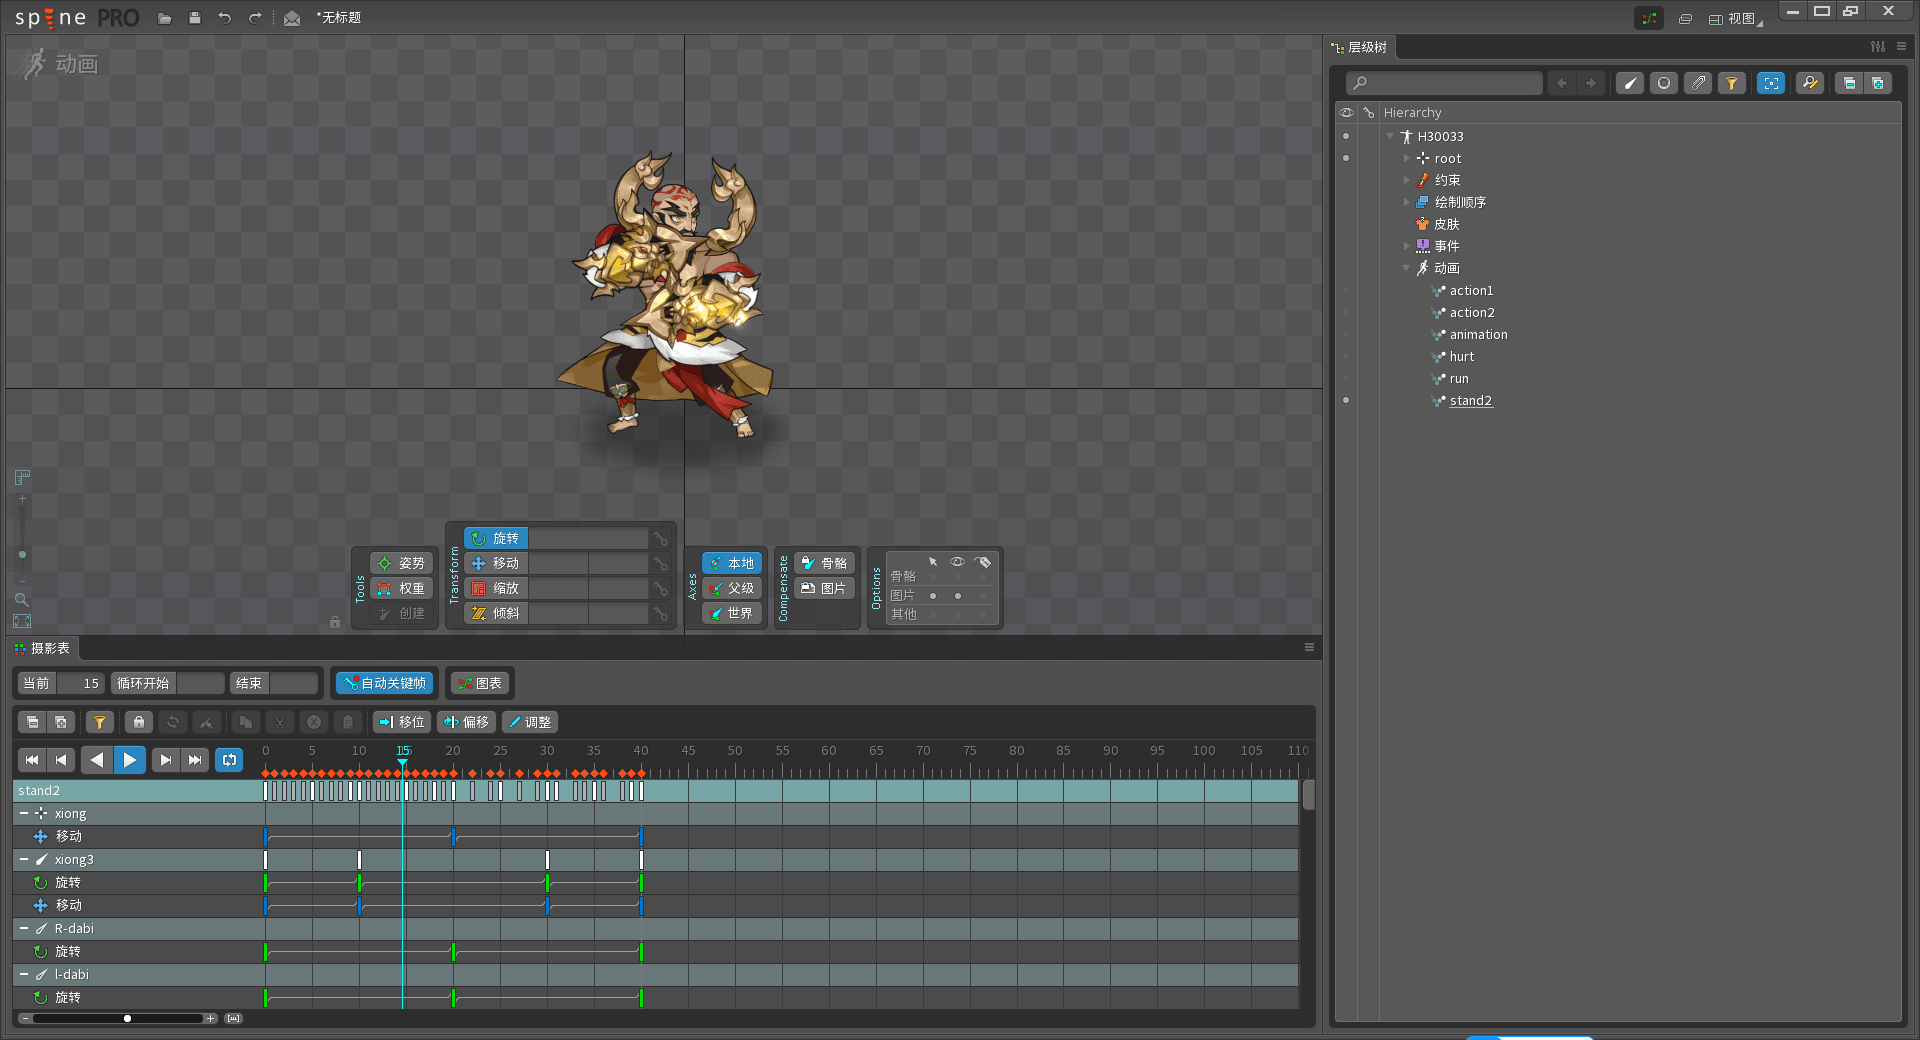The width and height of the screenshot is (1920, 1040).
Task: Show slots filter (circle icon) in tree
Action: coord(1664,83)
